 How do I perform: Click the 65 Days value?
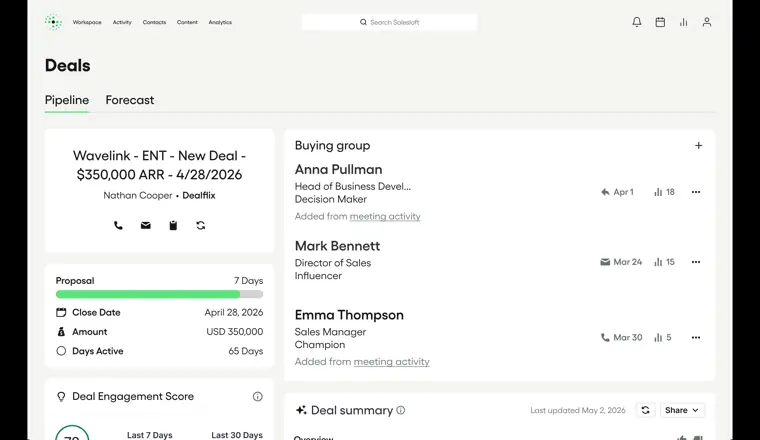coord(246,351)
